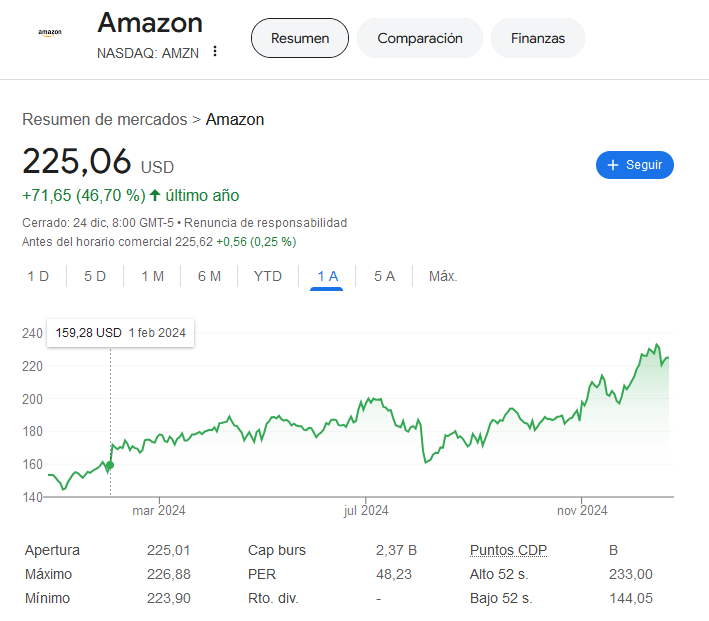This screenshot has width=709, height=621.
Task: Click the Puntos CDP underlined label
Action: click(508, 550)
